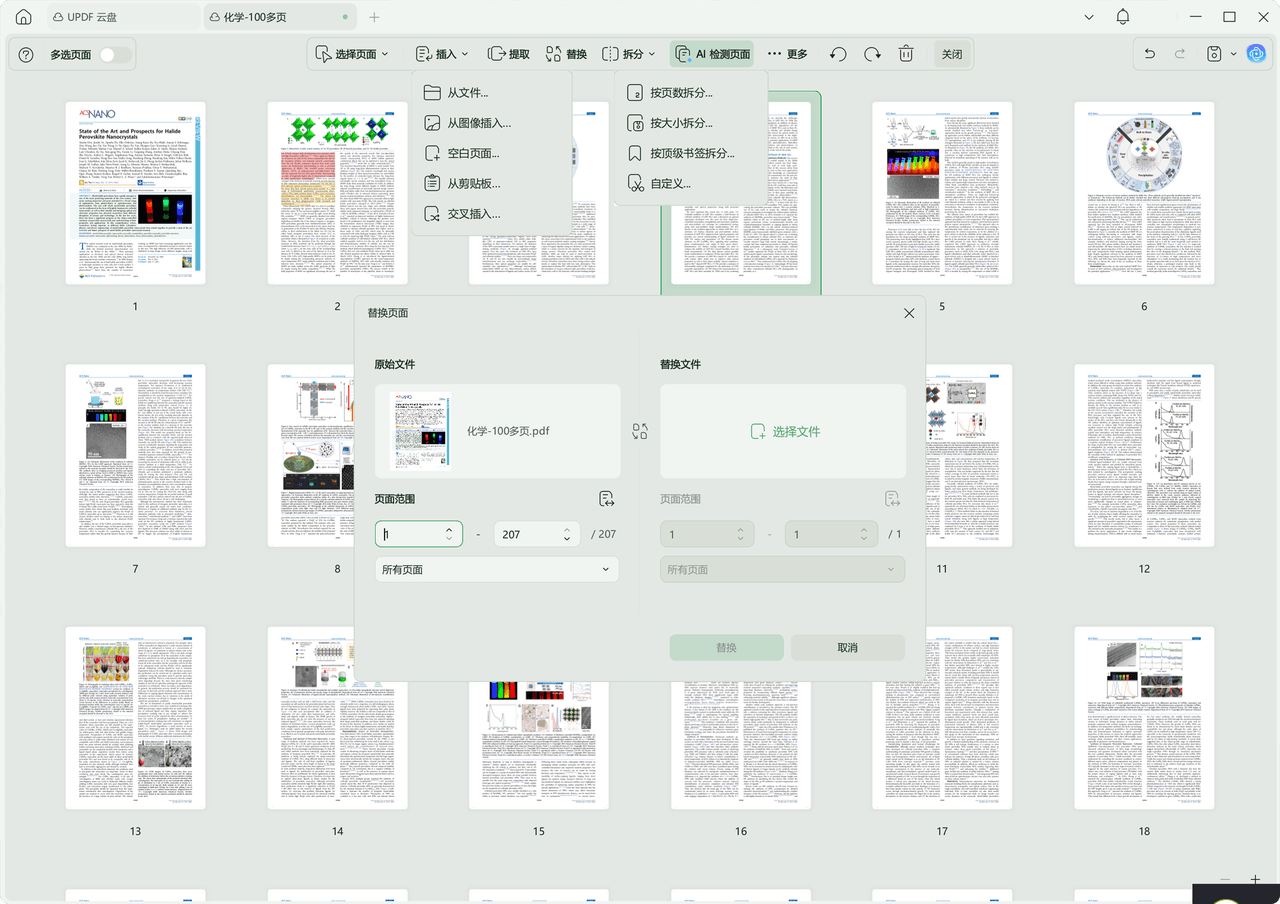Go to the home icon
Screen dimensions: 1280x904
24,17
